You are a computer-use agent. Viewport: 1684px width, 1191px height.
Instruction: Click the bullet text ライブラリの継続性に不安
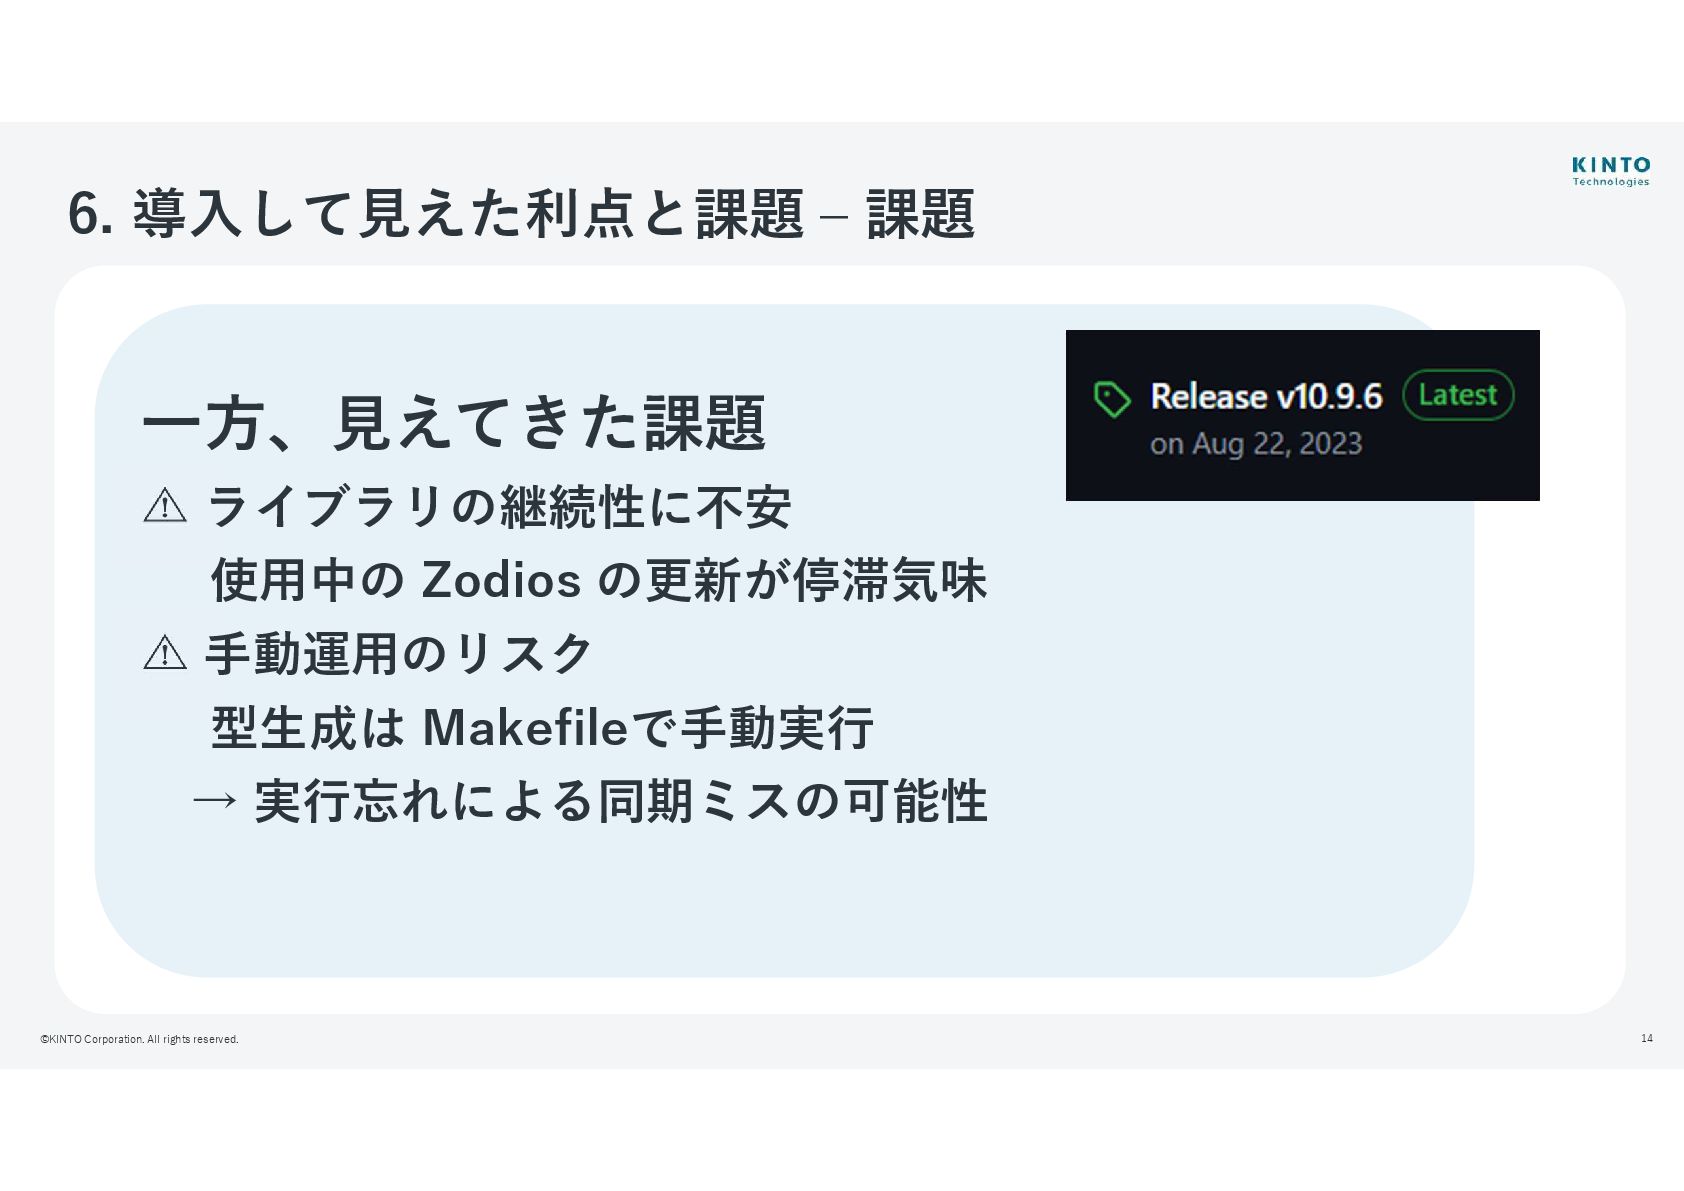[x=498, y=507]
